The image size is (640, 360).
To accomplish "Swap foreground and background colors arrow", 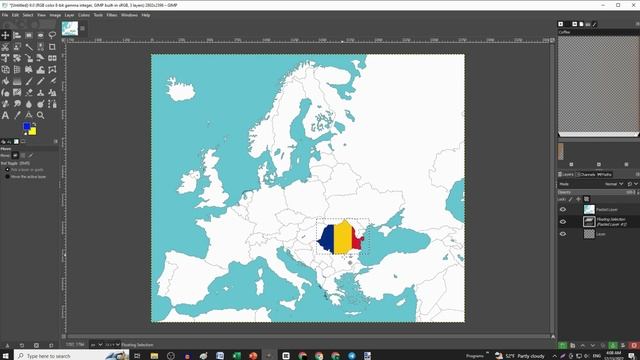I will coord(34,124).
